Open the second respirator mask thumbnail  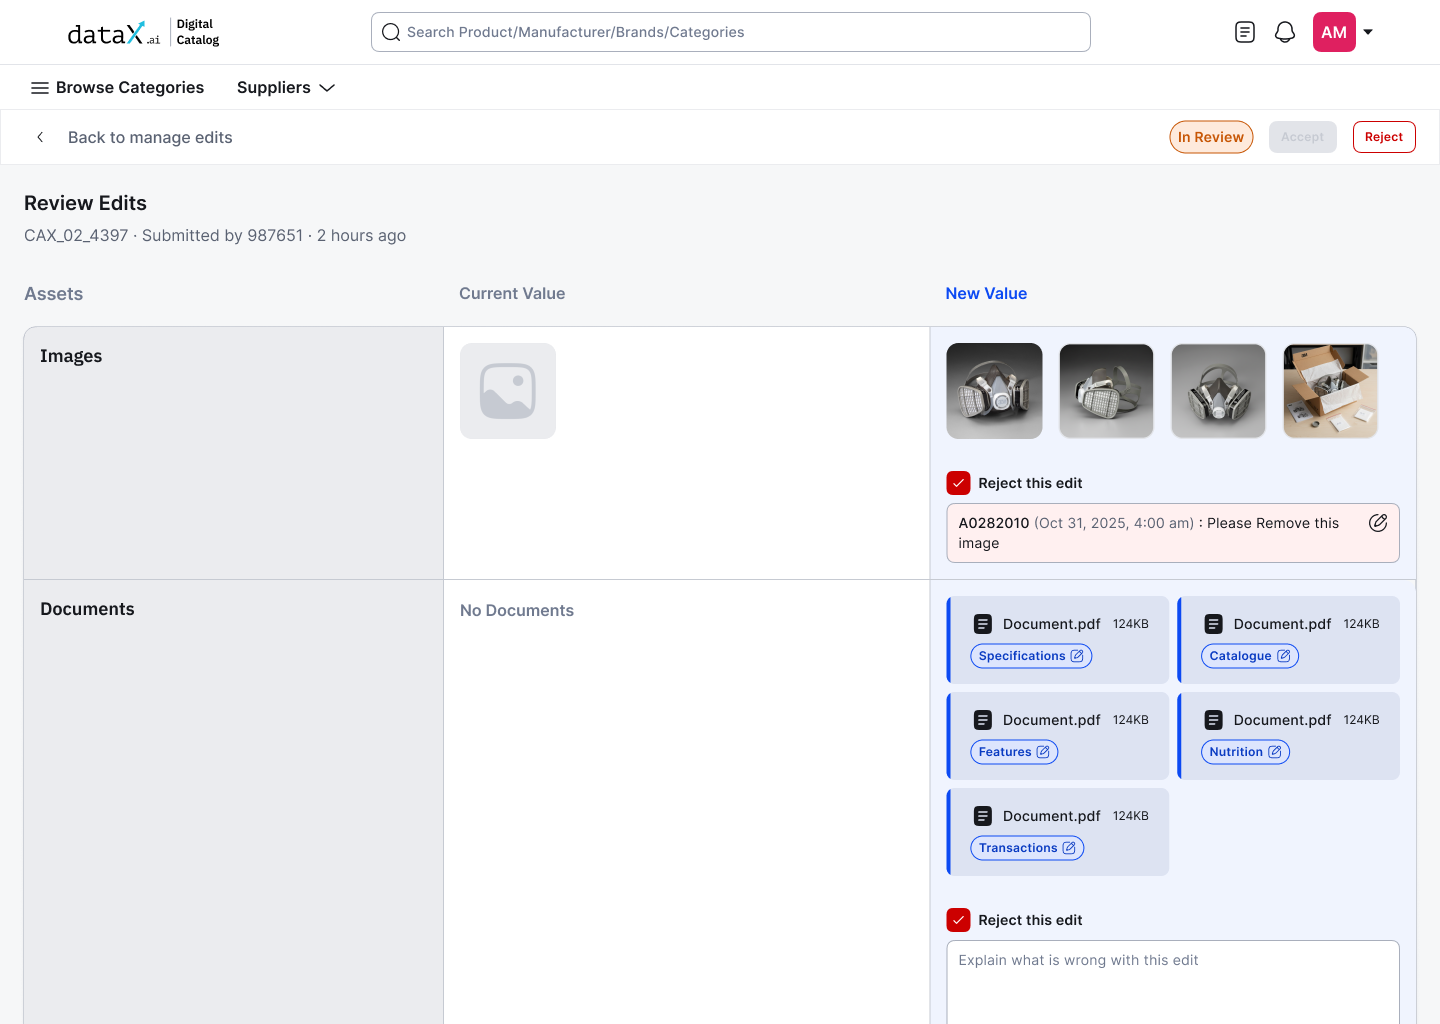point(1106,391)
